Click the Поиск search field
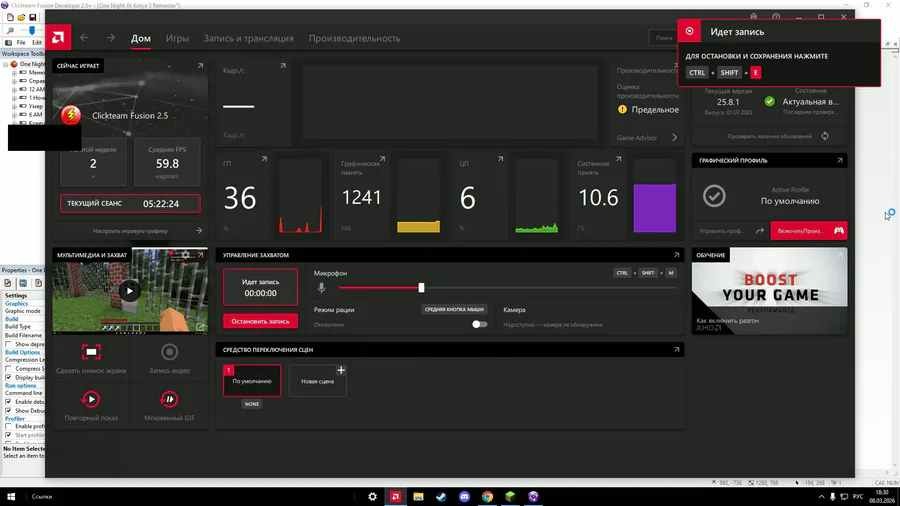 click(x=664, y=38)
